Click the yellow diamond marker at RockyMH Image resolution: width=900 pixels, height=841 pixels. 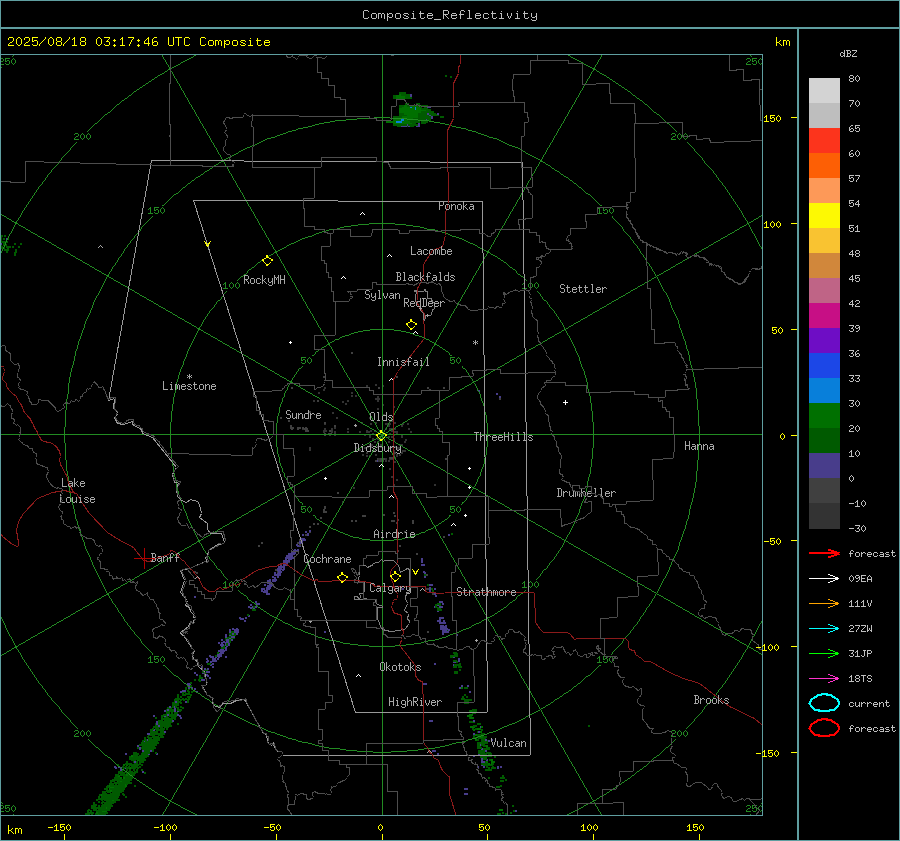tap(267, 261)
